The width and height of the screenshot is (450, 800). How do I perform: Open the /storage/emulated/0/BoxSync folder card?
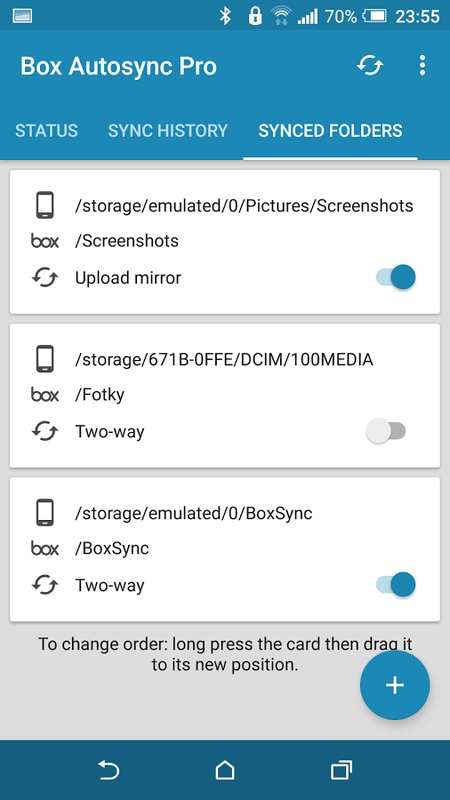pyautogui.click(x=225, y=549)
